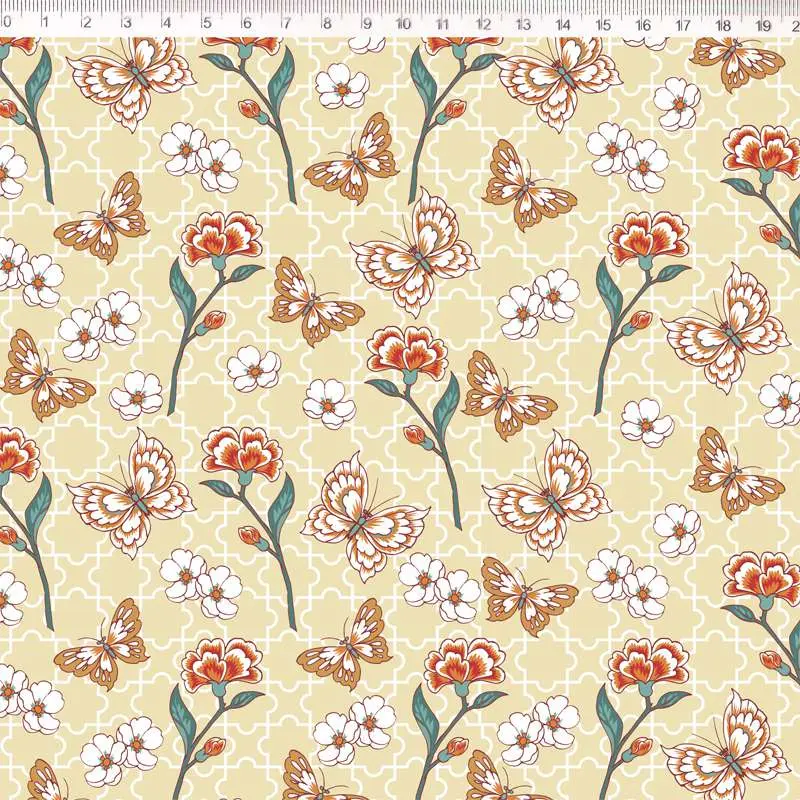Click the number 12 on the ruler
Screen dimensions: 800x800
484,23
